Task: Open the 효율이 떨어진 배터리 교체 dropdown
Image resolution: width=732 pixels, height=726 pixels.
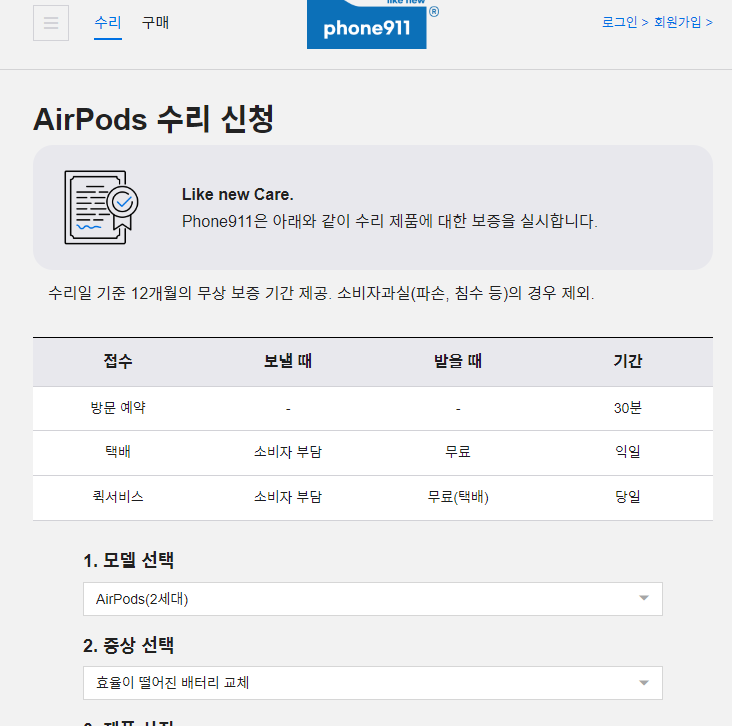Action: tap(373, 683)
